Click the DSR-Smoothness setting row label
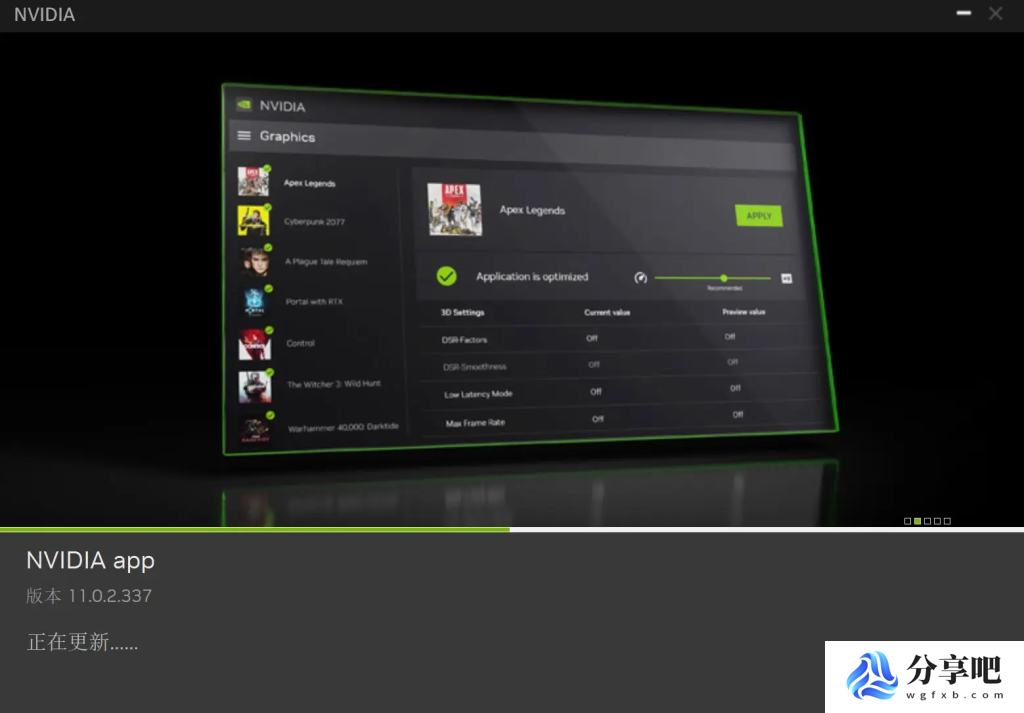 click(475, 367)
